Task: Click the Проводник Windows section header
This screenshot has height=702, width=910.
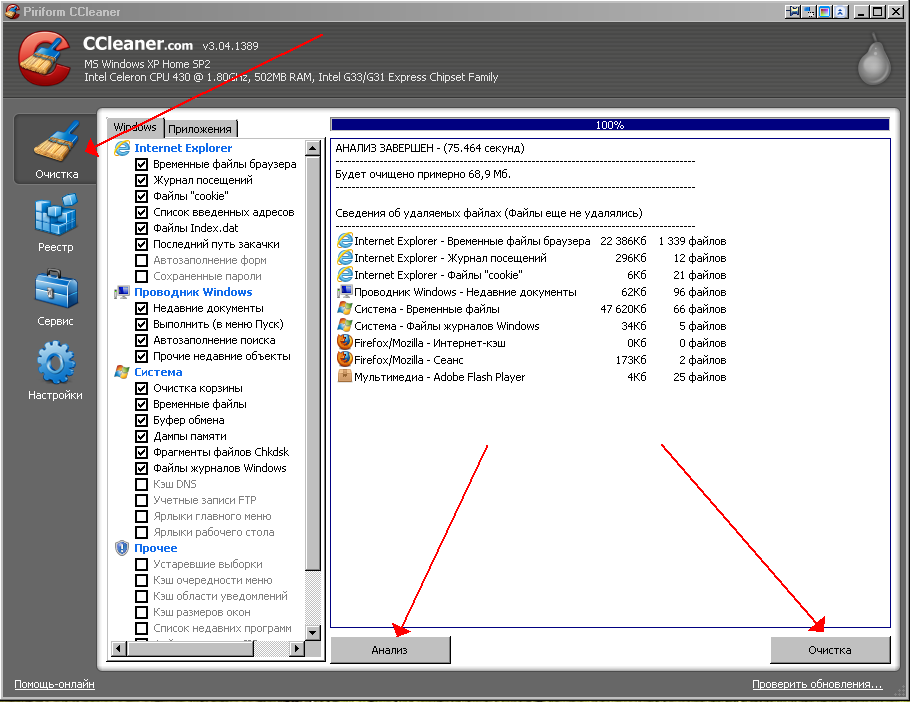Action: (193, 292)
